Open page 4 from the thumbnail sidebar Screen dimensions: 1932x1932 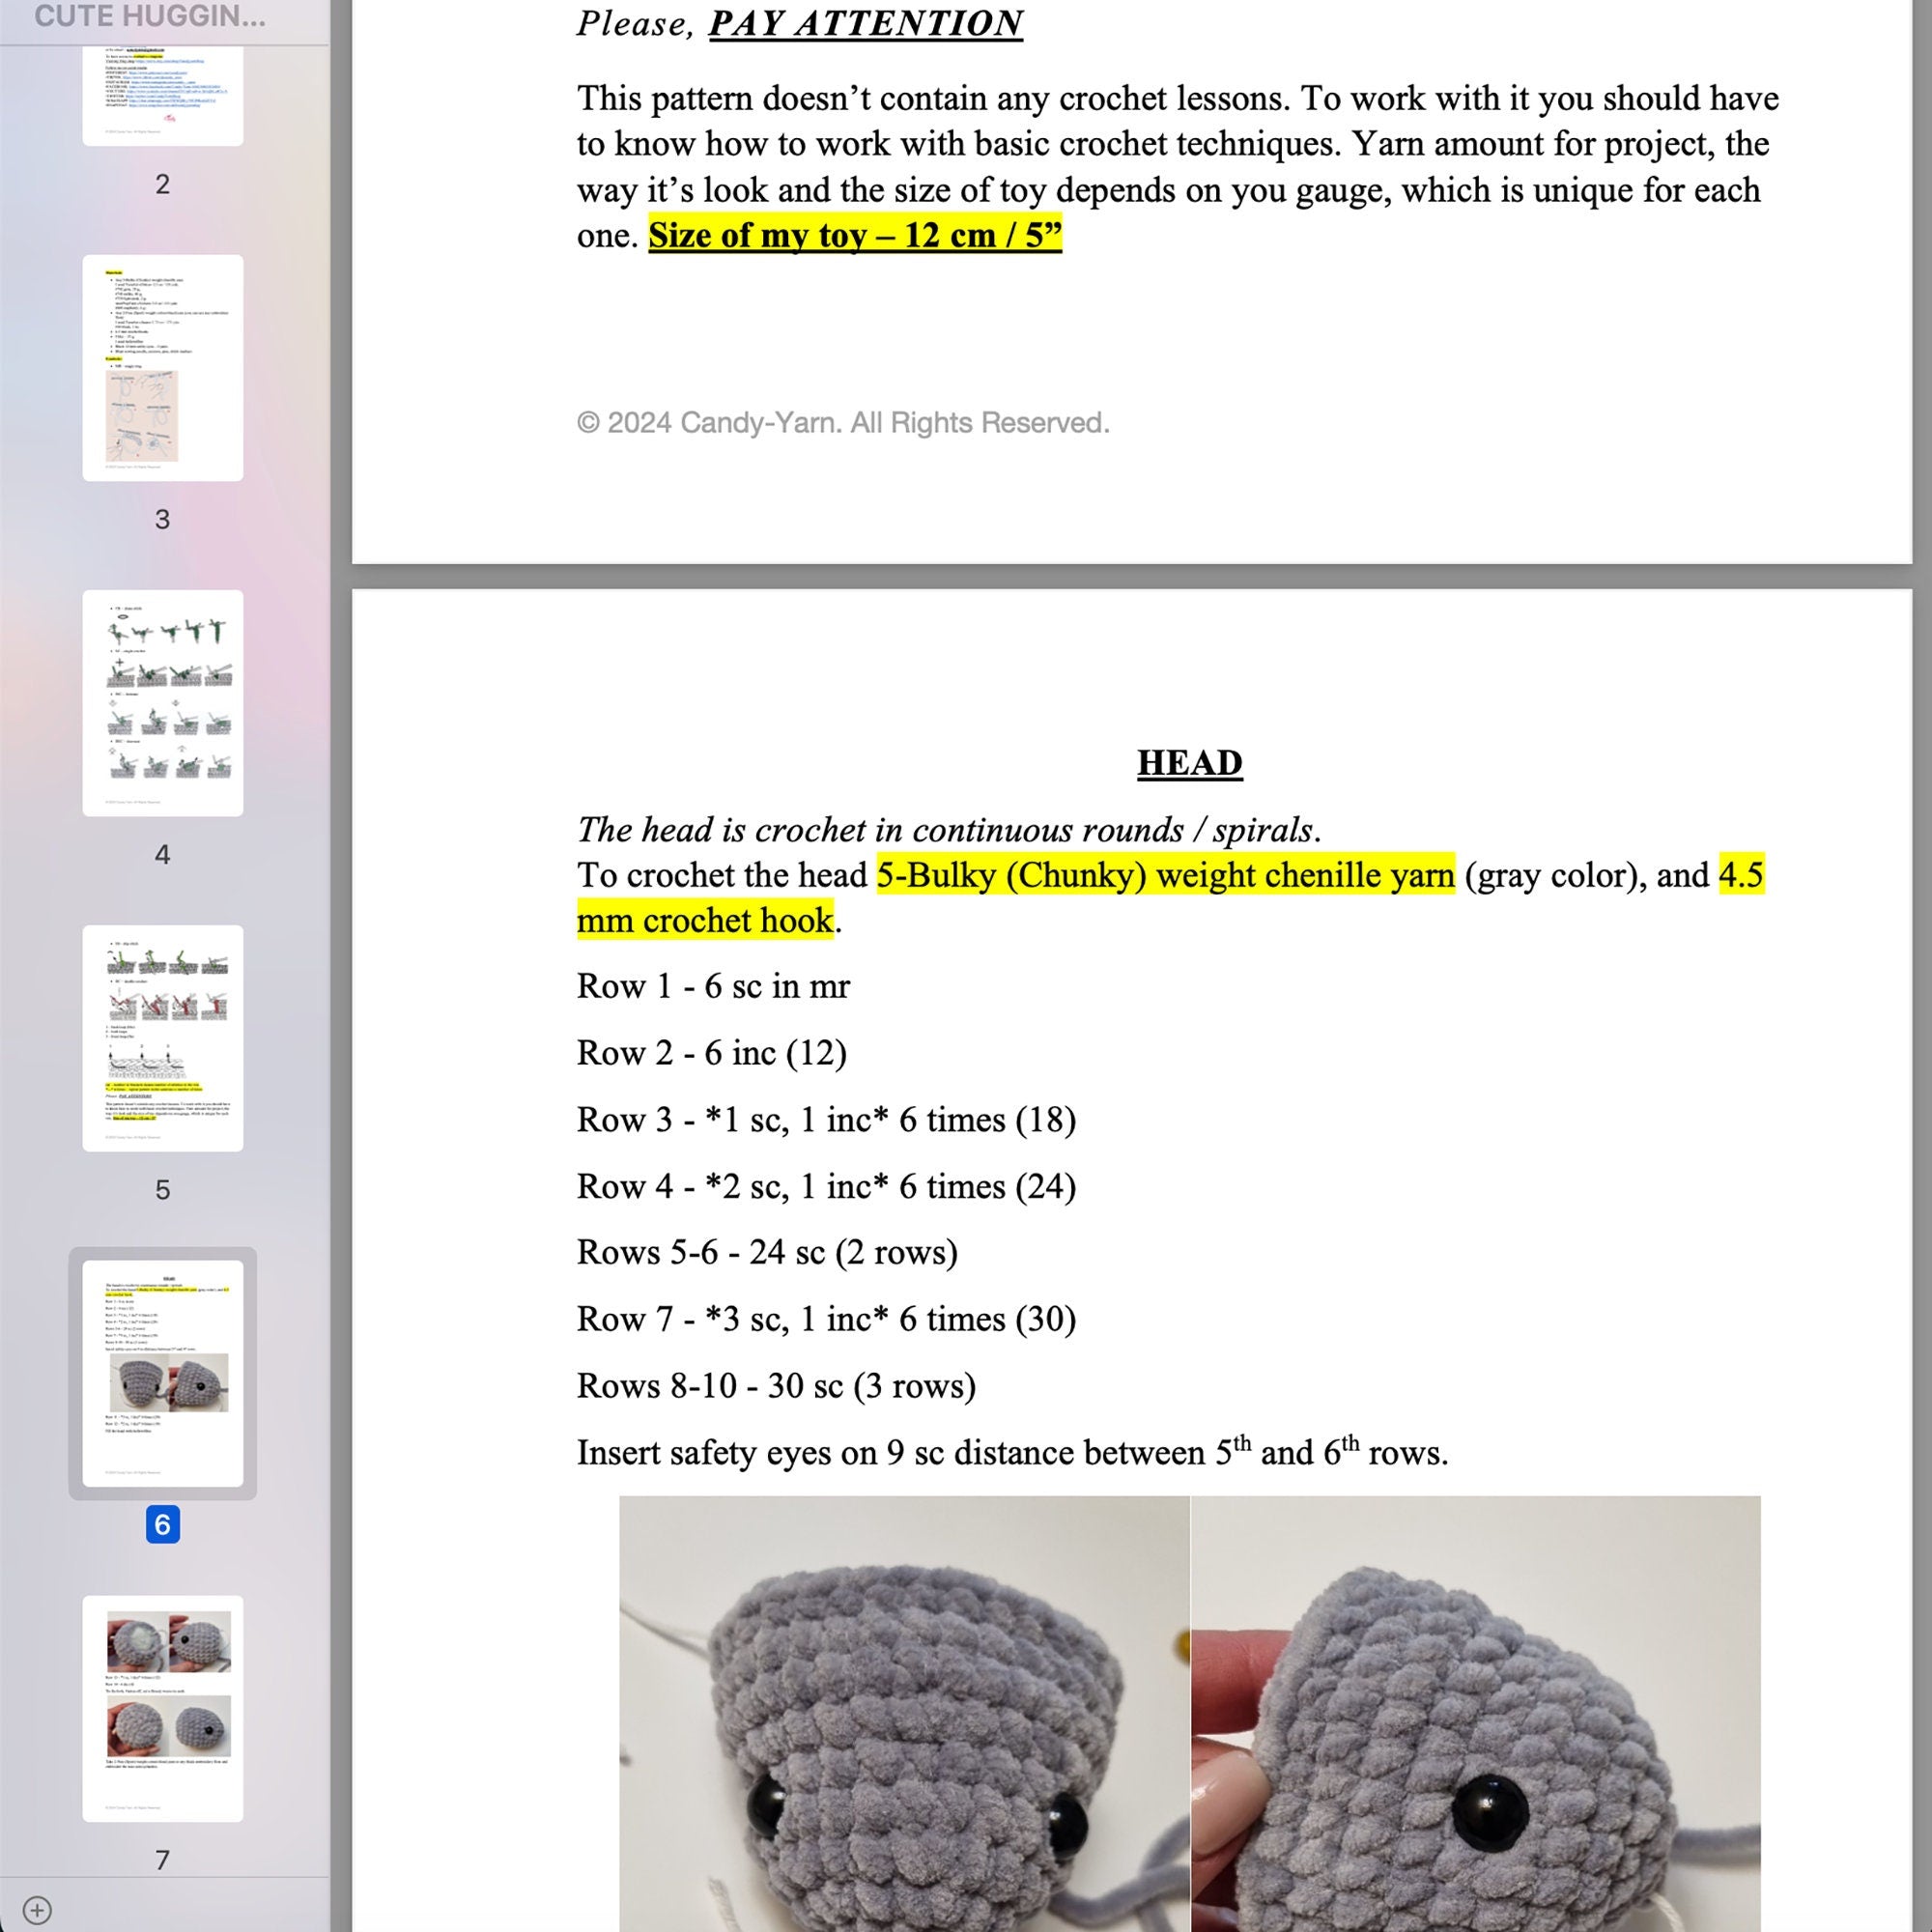click(163, 705)
